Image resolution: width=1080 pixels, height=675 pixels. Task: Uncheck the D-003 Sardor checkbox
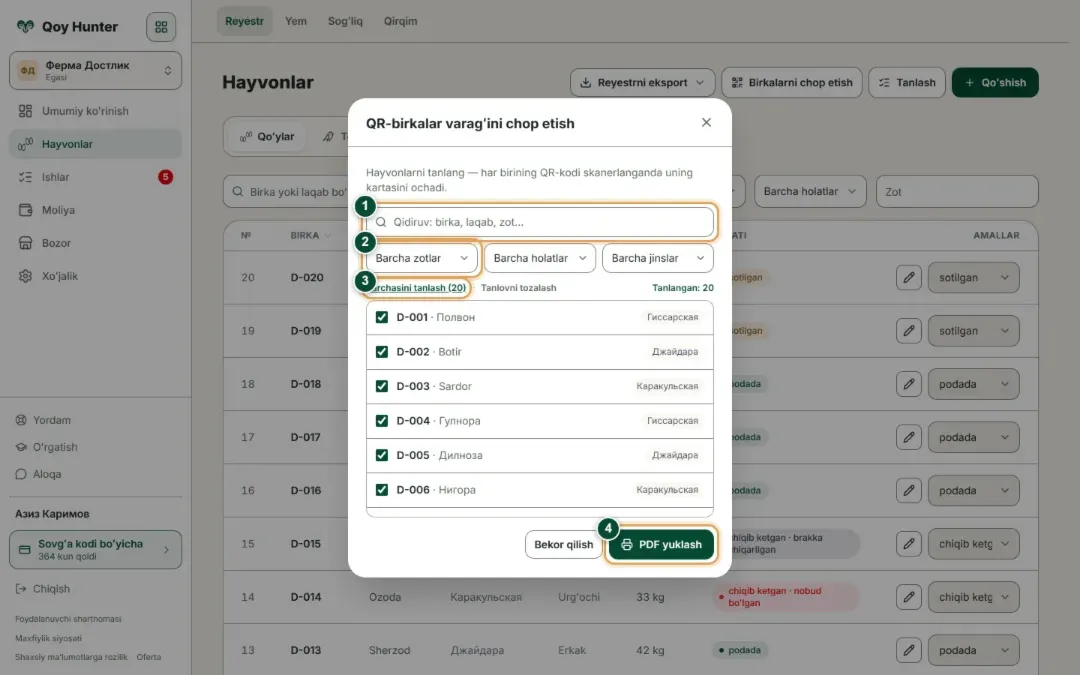pos(382,386)
